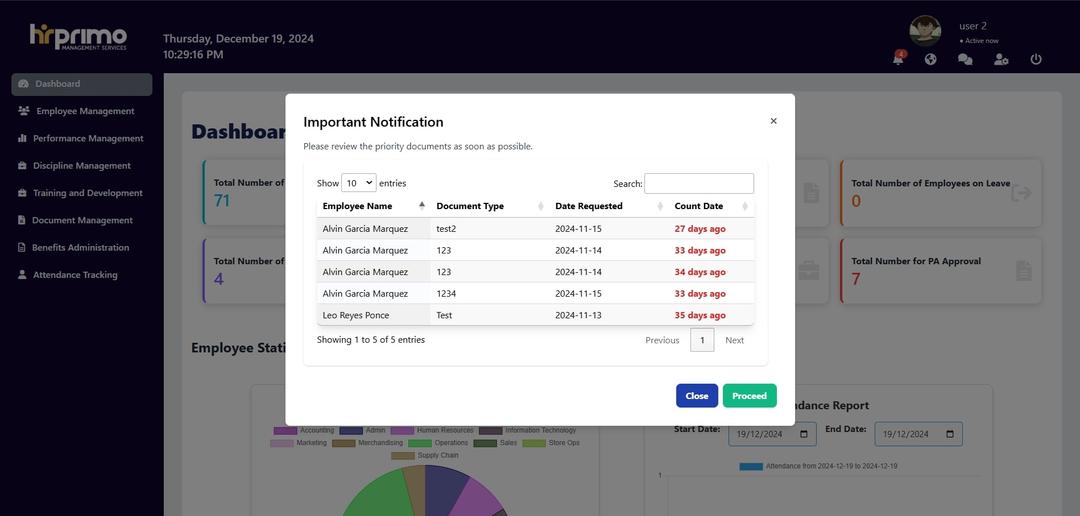Sort table by Employee Name column

(x=374, y=206)
